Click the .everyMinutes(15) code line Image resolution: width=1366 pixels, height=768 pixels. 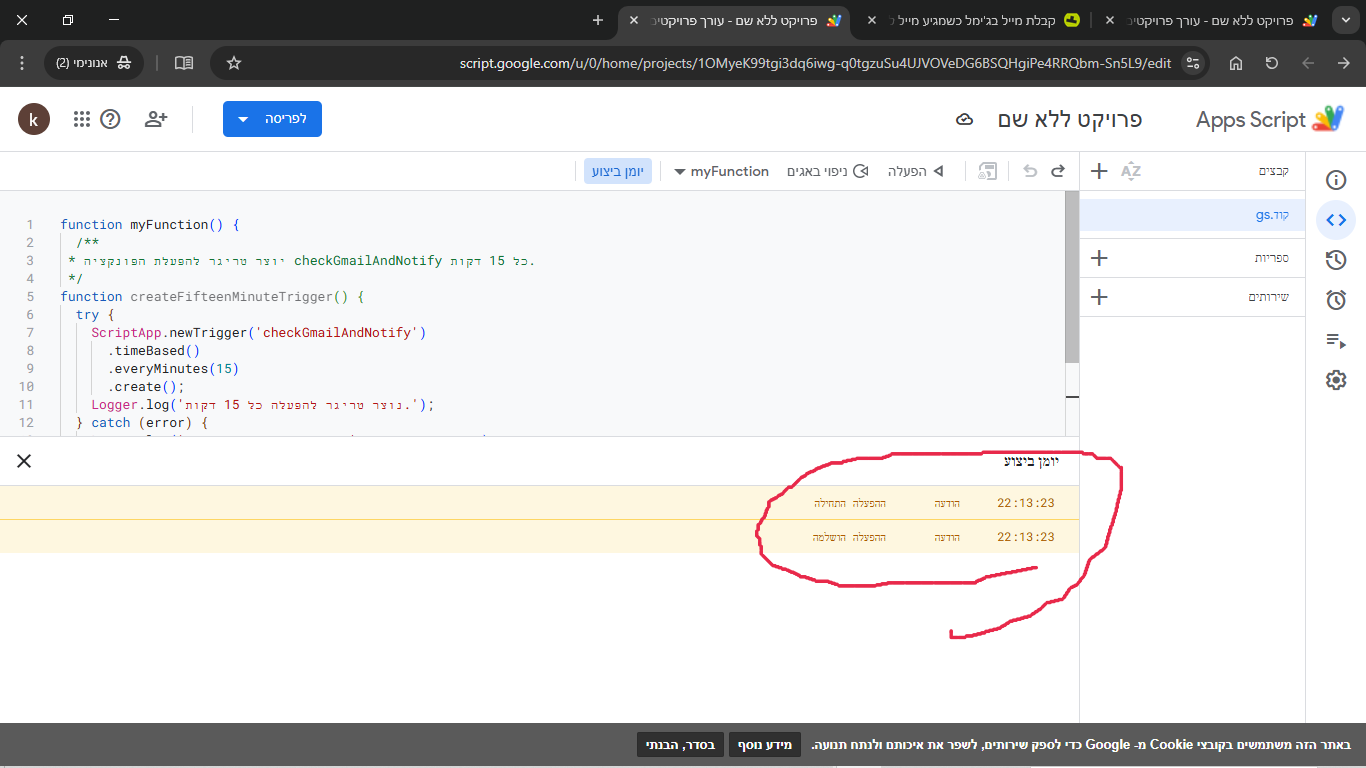[173, 369]
